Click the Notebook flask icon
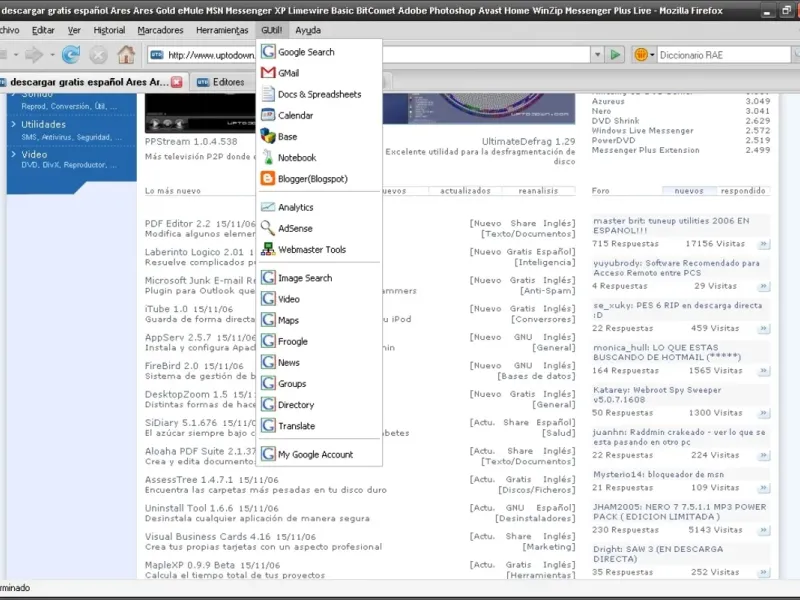The height and width of the screenshot is (600, 800). click(x=268, y=158)
